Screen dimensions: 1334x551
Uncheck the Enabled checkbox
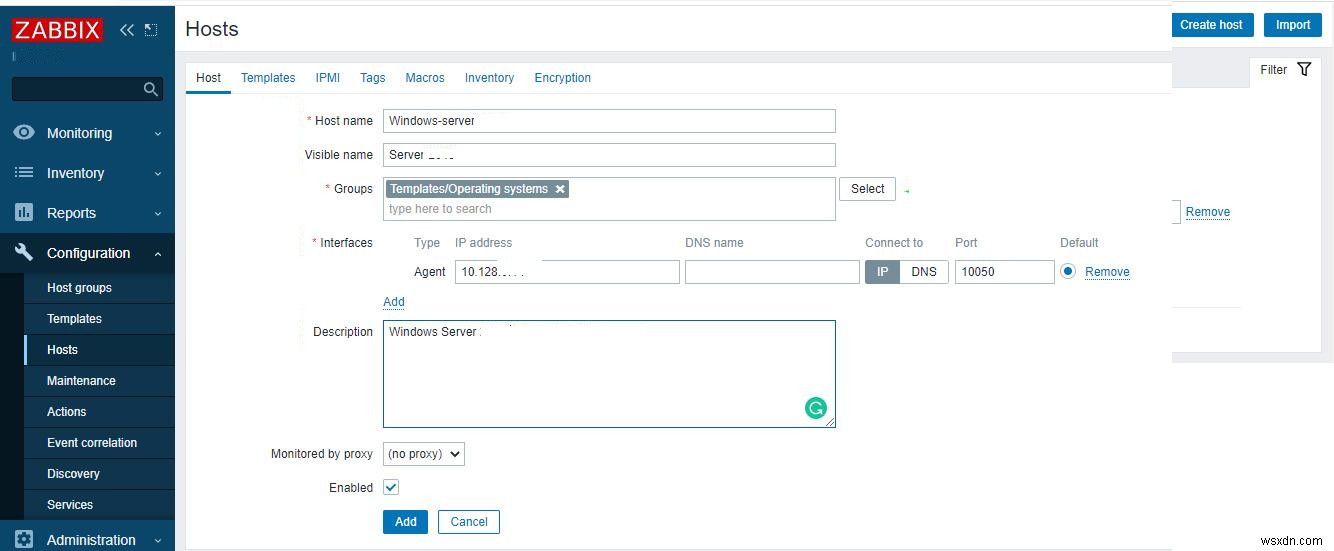391,487
